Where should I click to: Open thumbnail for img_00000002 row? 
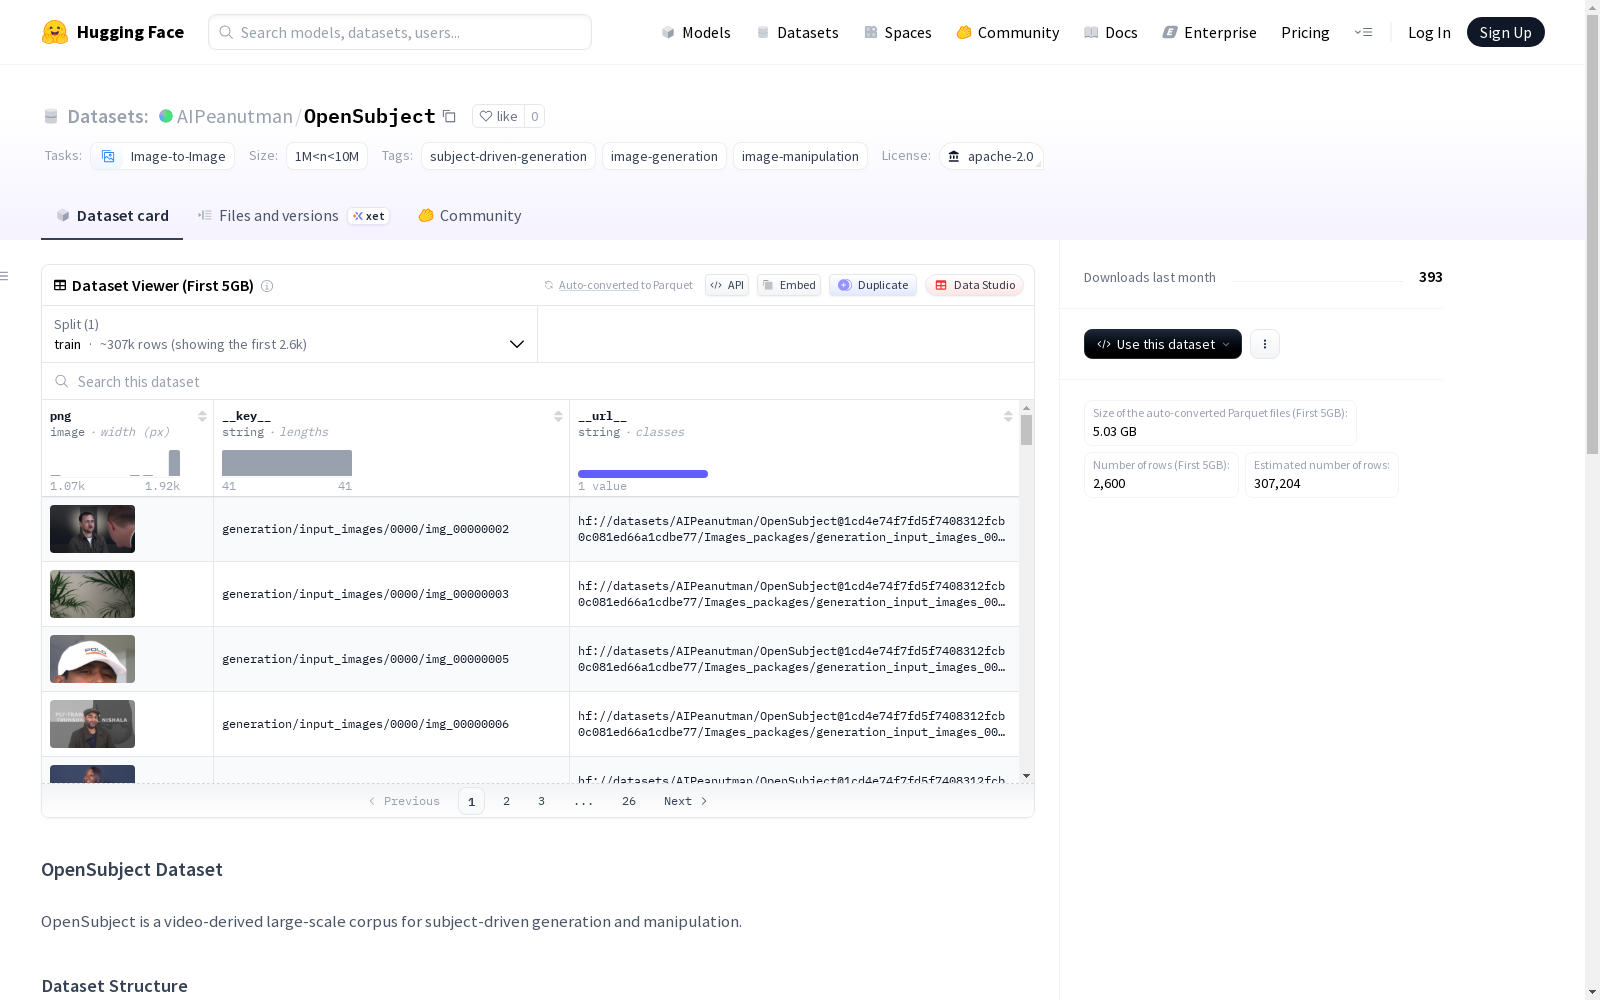pyautogui.click(x=92, y=529)
